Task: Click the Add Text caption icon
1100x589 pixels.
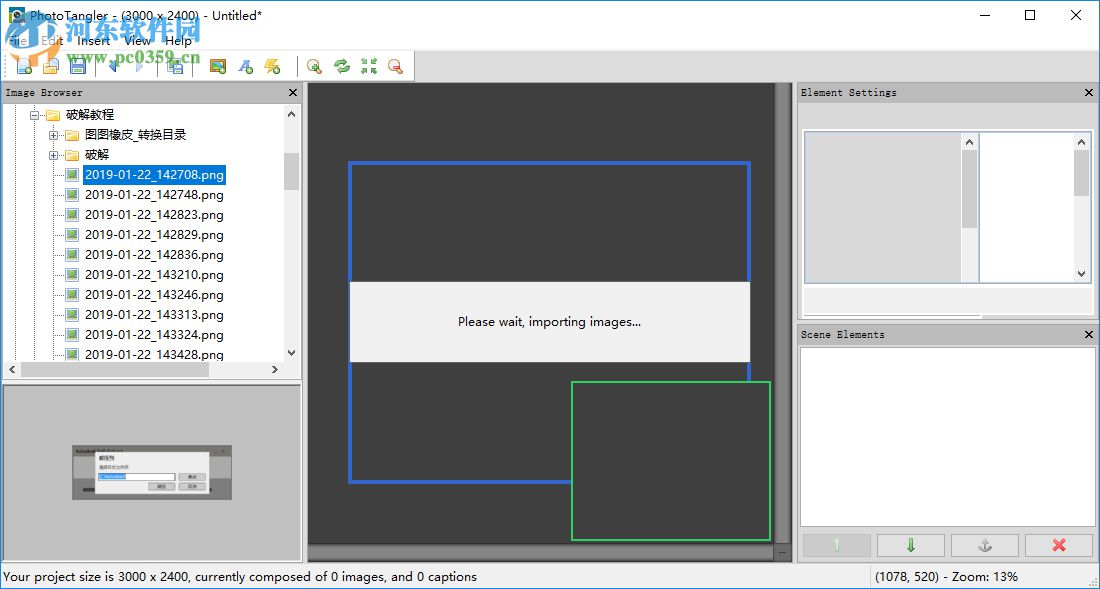Action: [x=245, y=66]
